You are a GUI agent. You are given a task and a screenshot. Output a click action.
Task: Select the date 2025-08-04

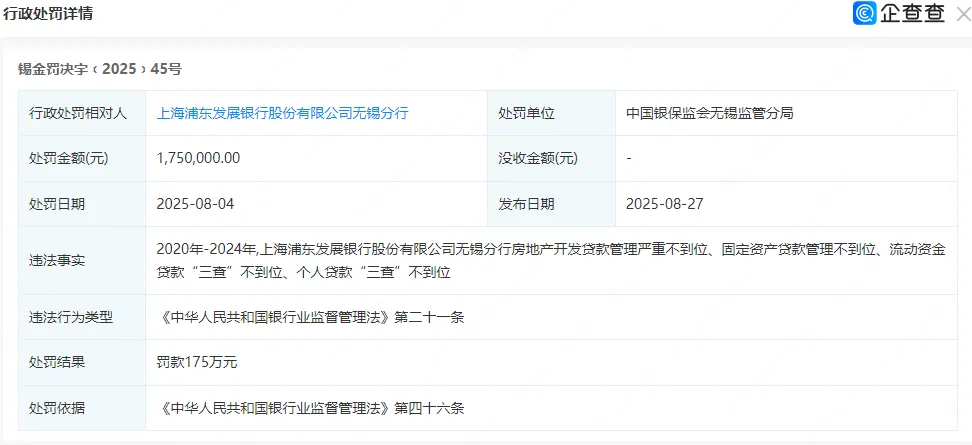pyautogui.click(x=195, y=204)
